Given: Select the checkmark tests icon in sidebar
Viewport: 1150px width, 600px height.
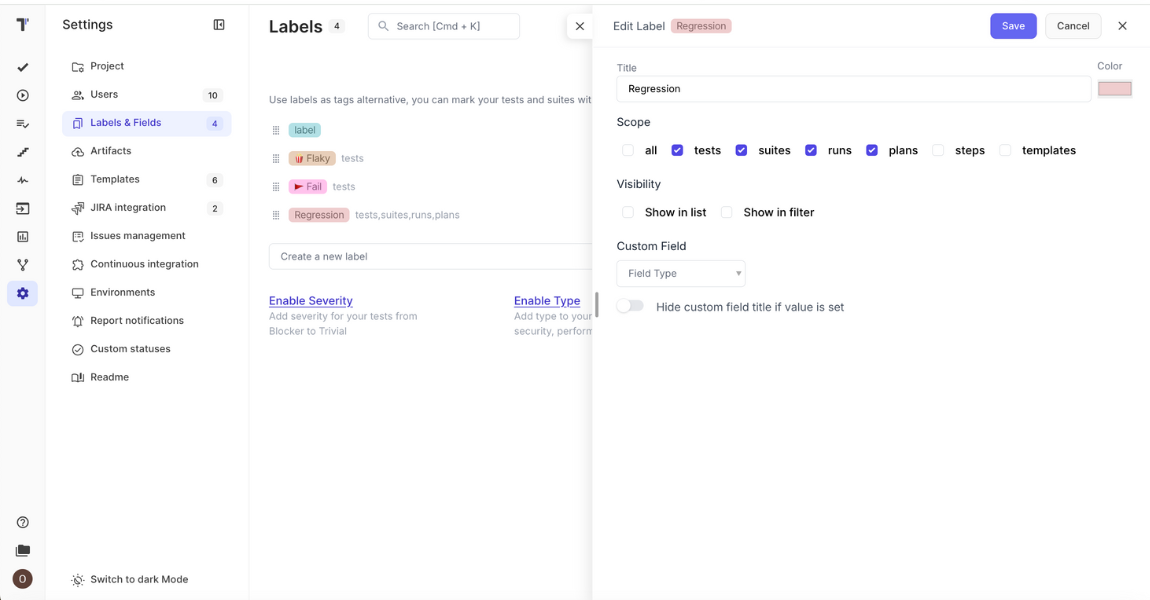Looking at the screenshot, I should pyautogui.click(x=22, y=67).
